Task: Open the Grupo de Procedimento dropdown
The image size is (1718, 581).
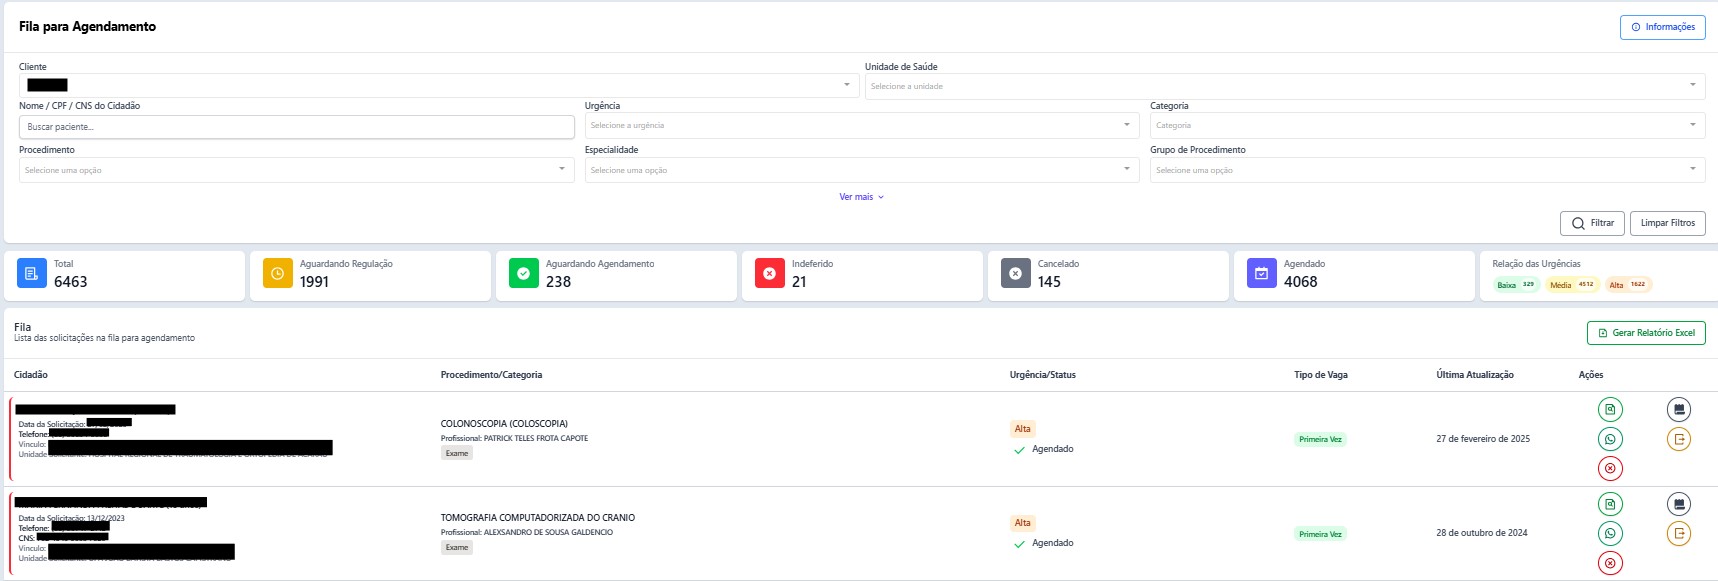Action: [1427, 170]
